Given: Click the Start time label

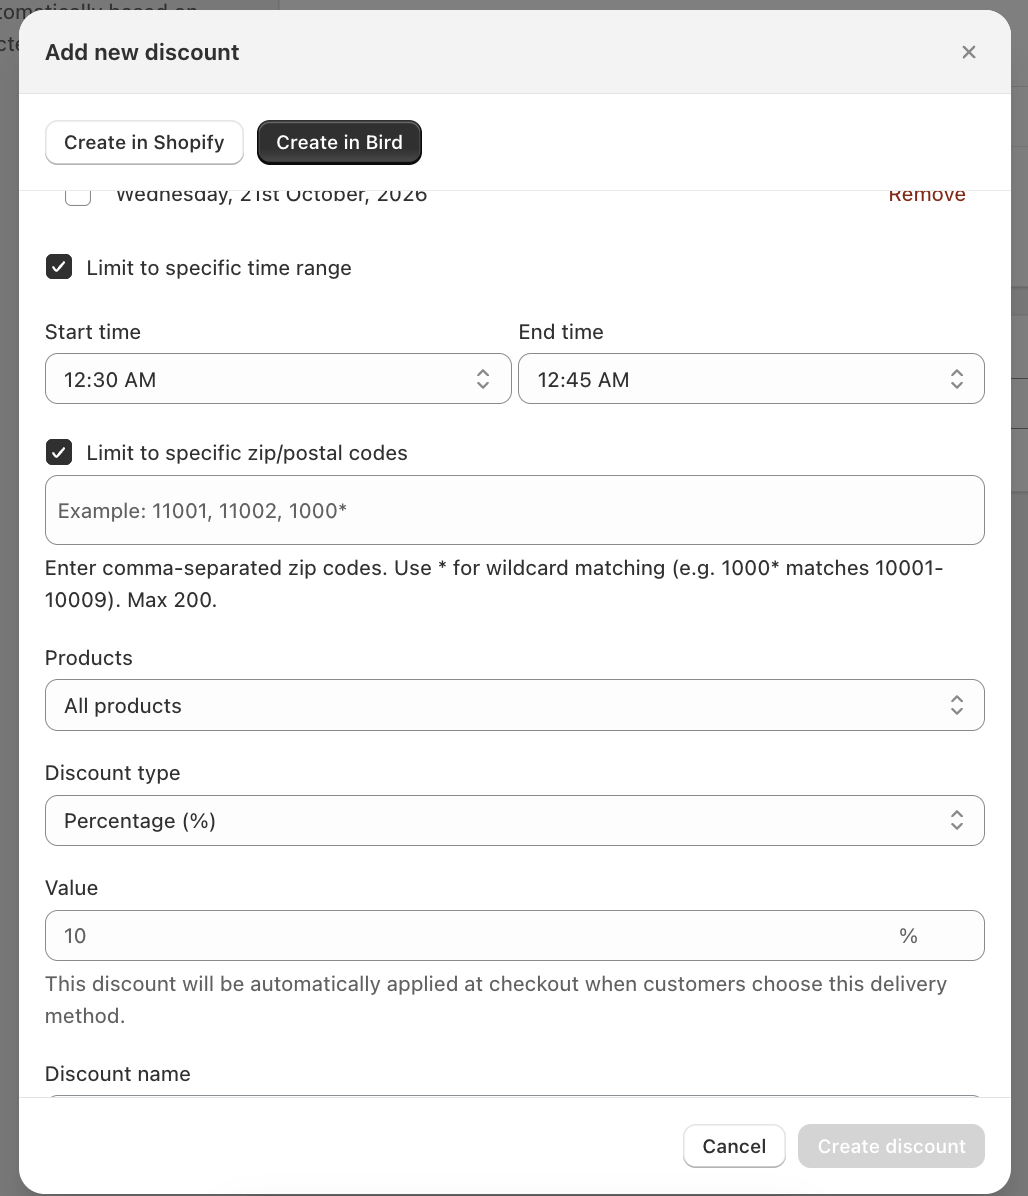Looking at the screenshot, I should 93,332.
